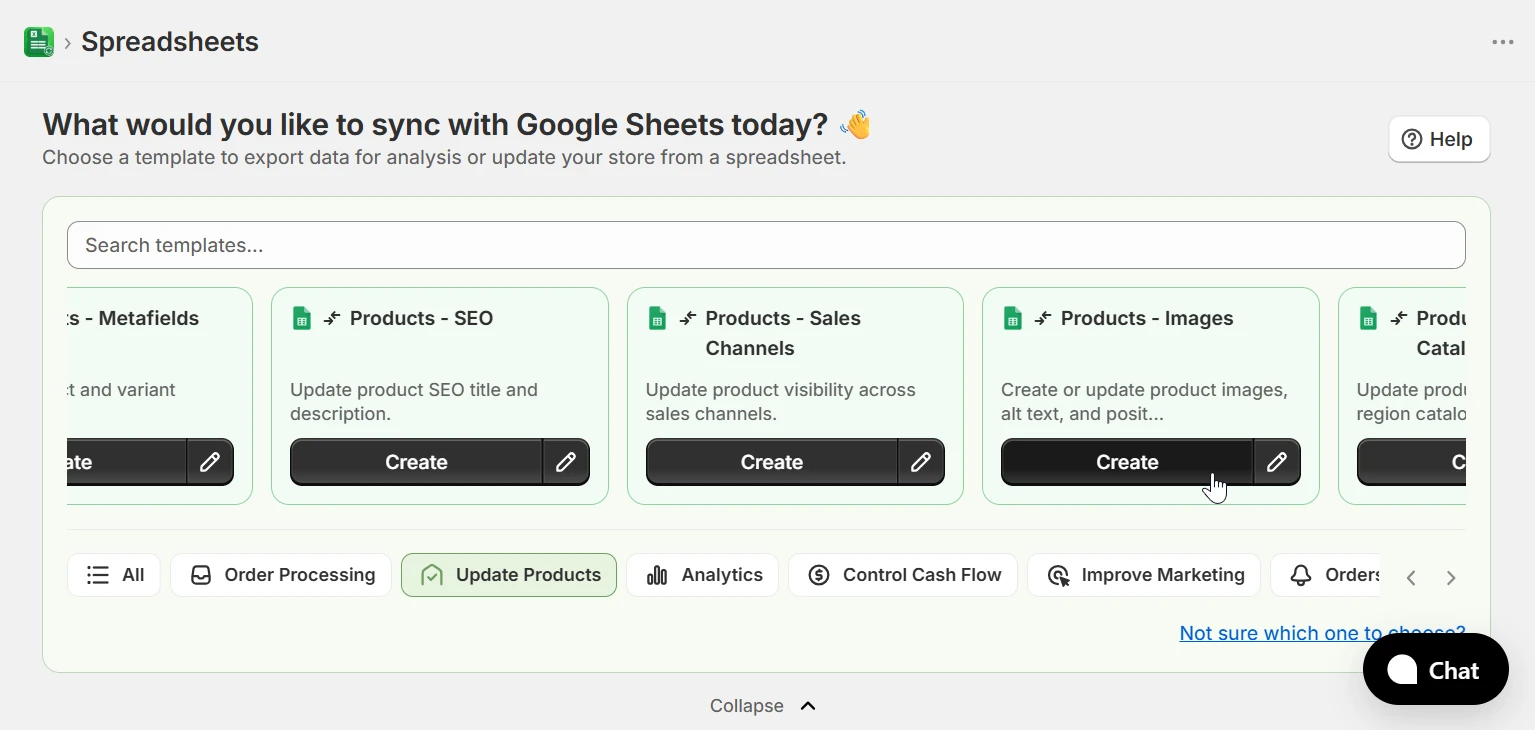
Task: Click the sheet icon on Products - SEO
Action: (301, 318)
